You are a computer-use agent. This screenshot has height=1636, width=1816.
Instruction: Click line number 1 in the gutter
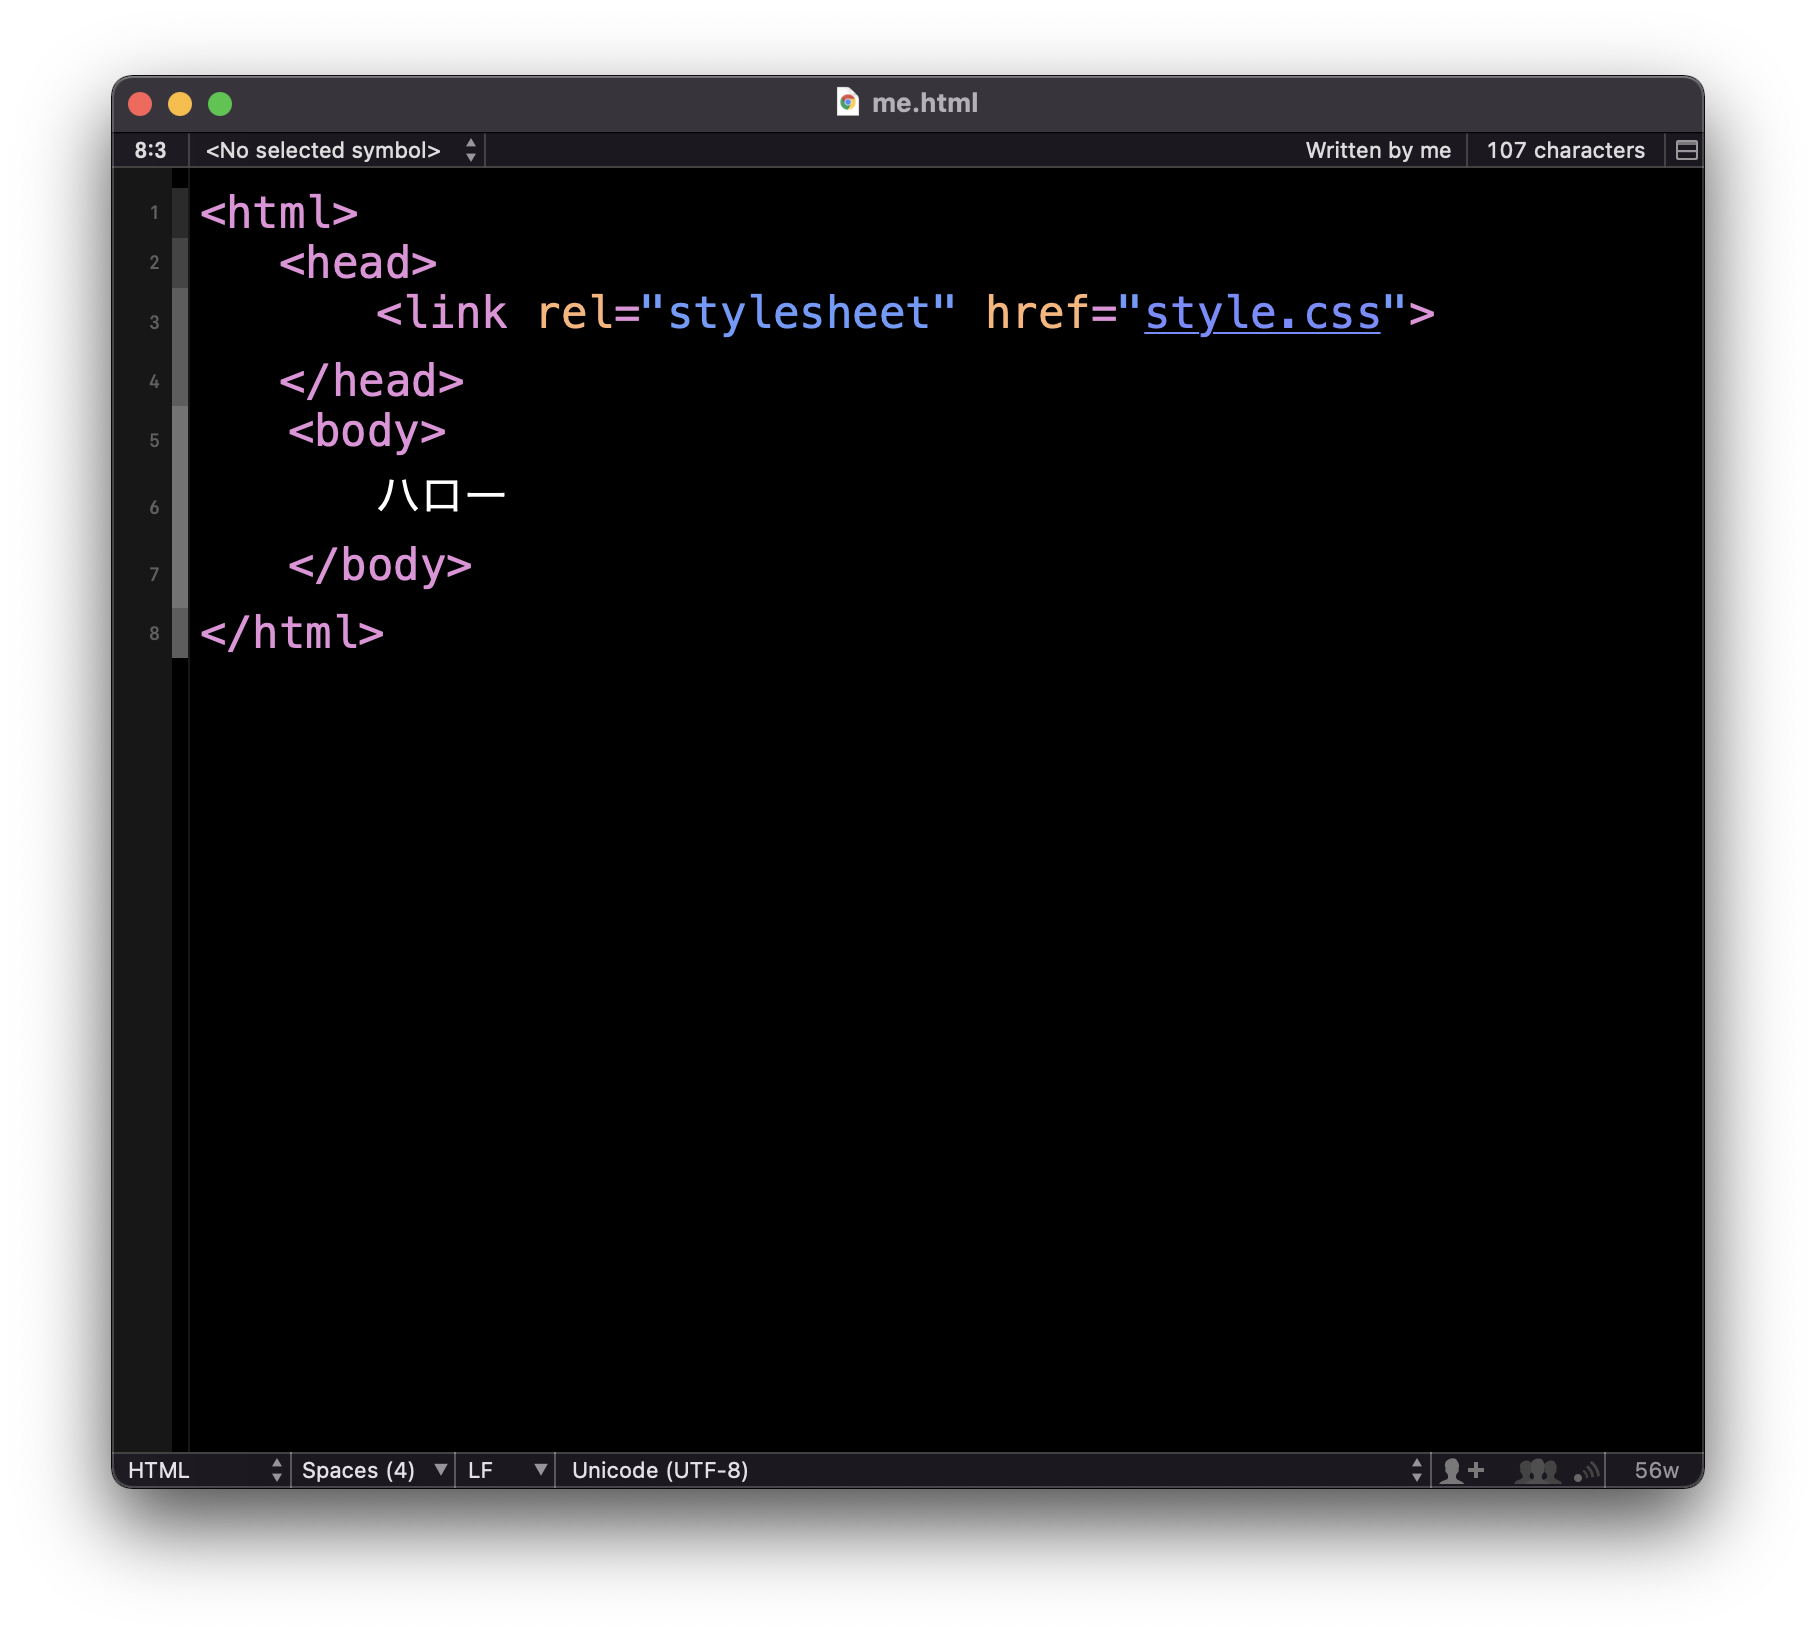click(x=154, y=213)
